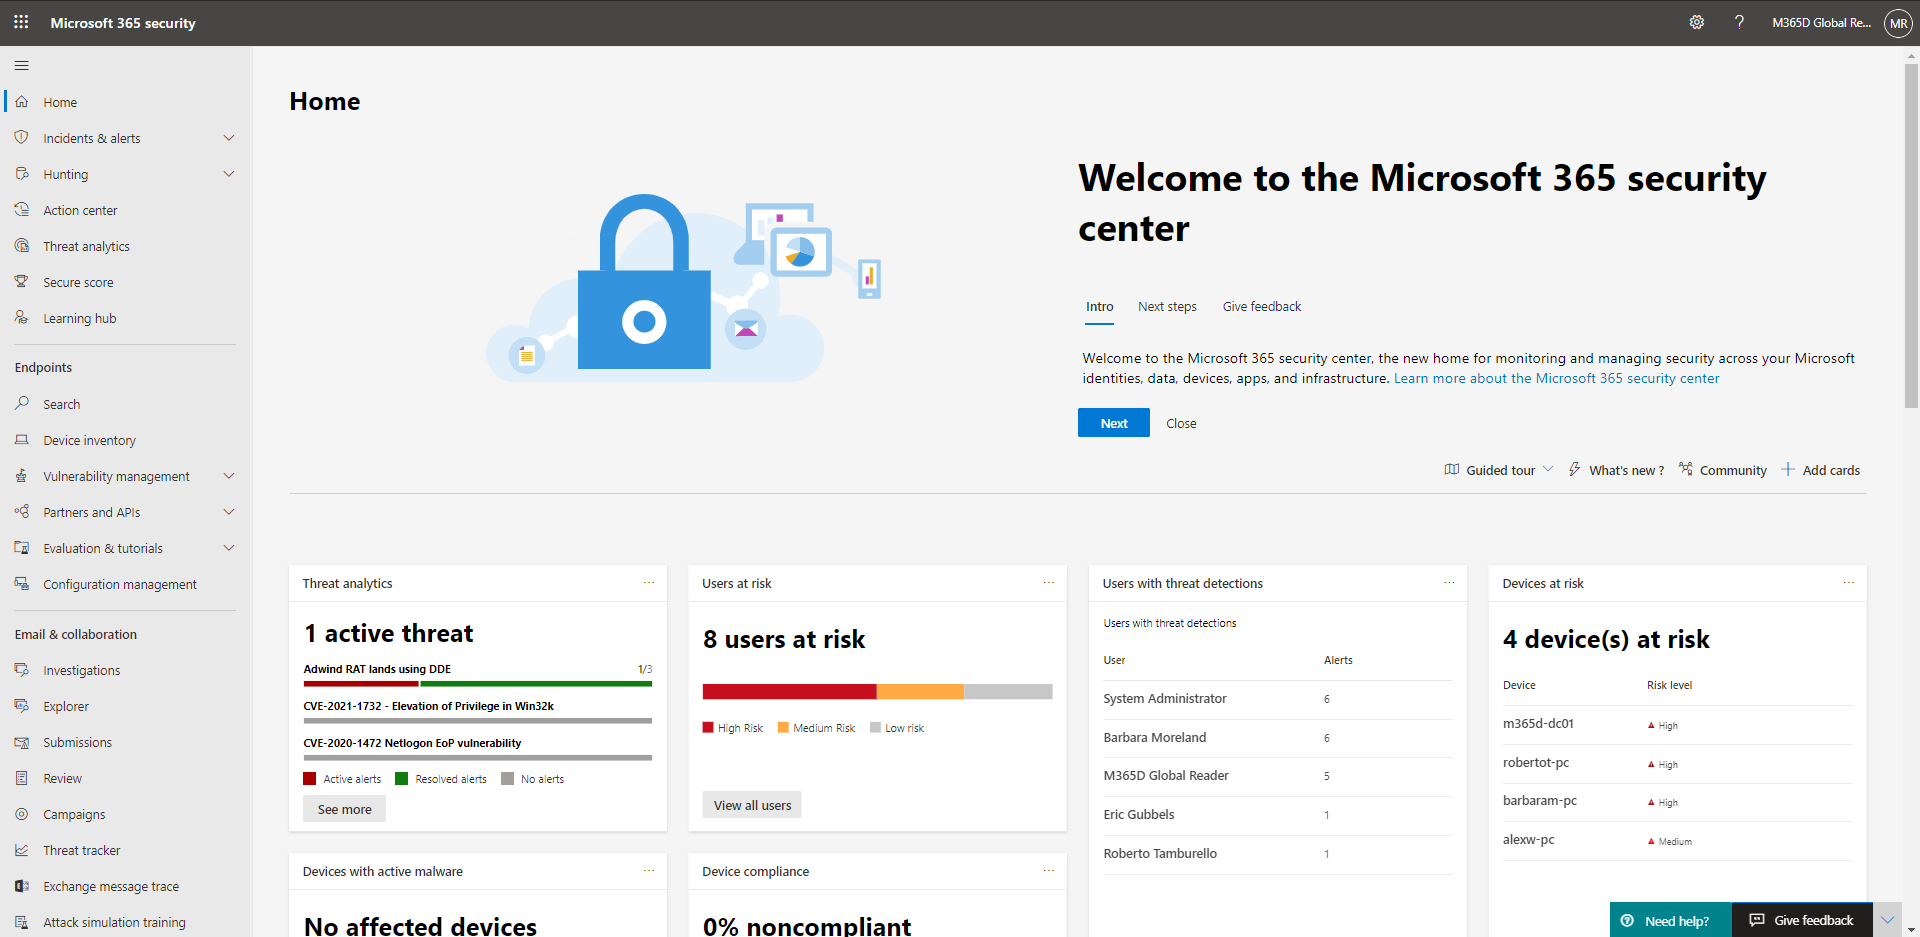This screenshot has height=937, width=1920.
Task: Open Device inventory under Endpoints
Action: 89,439
